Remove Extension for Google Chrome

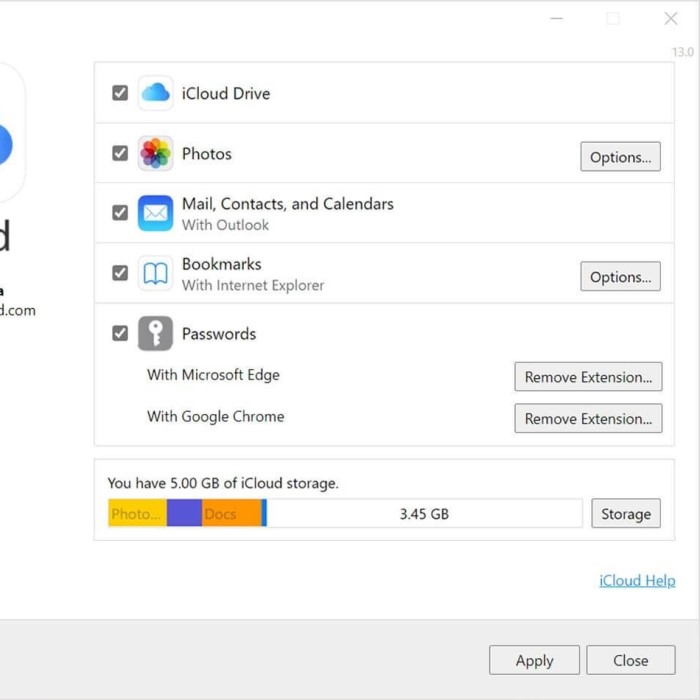(x=588, y=418)
